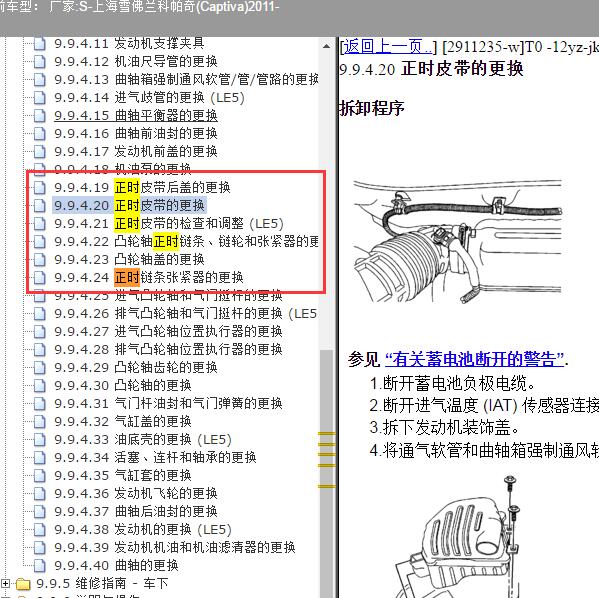The width and height of the screenshot is (599, 598).
Task: Open 9.9.4.37 曲轴后油封的更换
Action: pos(136,511)
